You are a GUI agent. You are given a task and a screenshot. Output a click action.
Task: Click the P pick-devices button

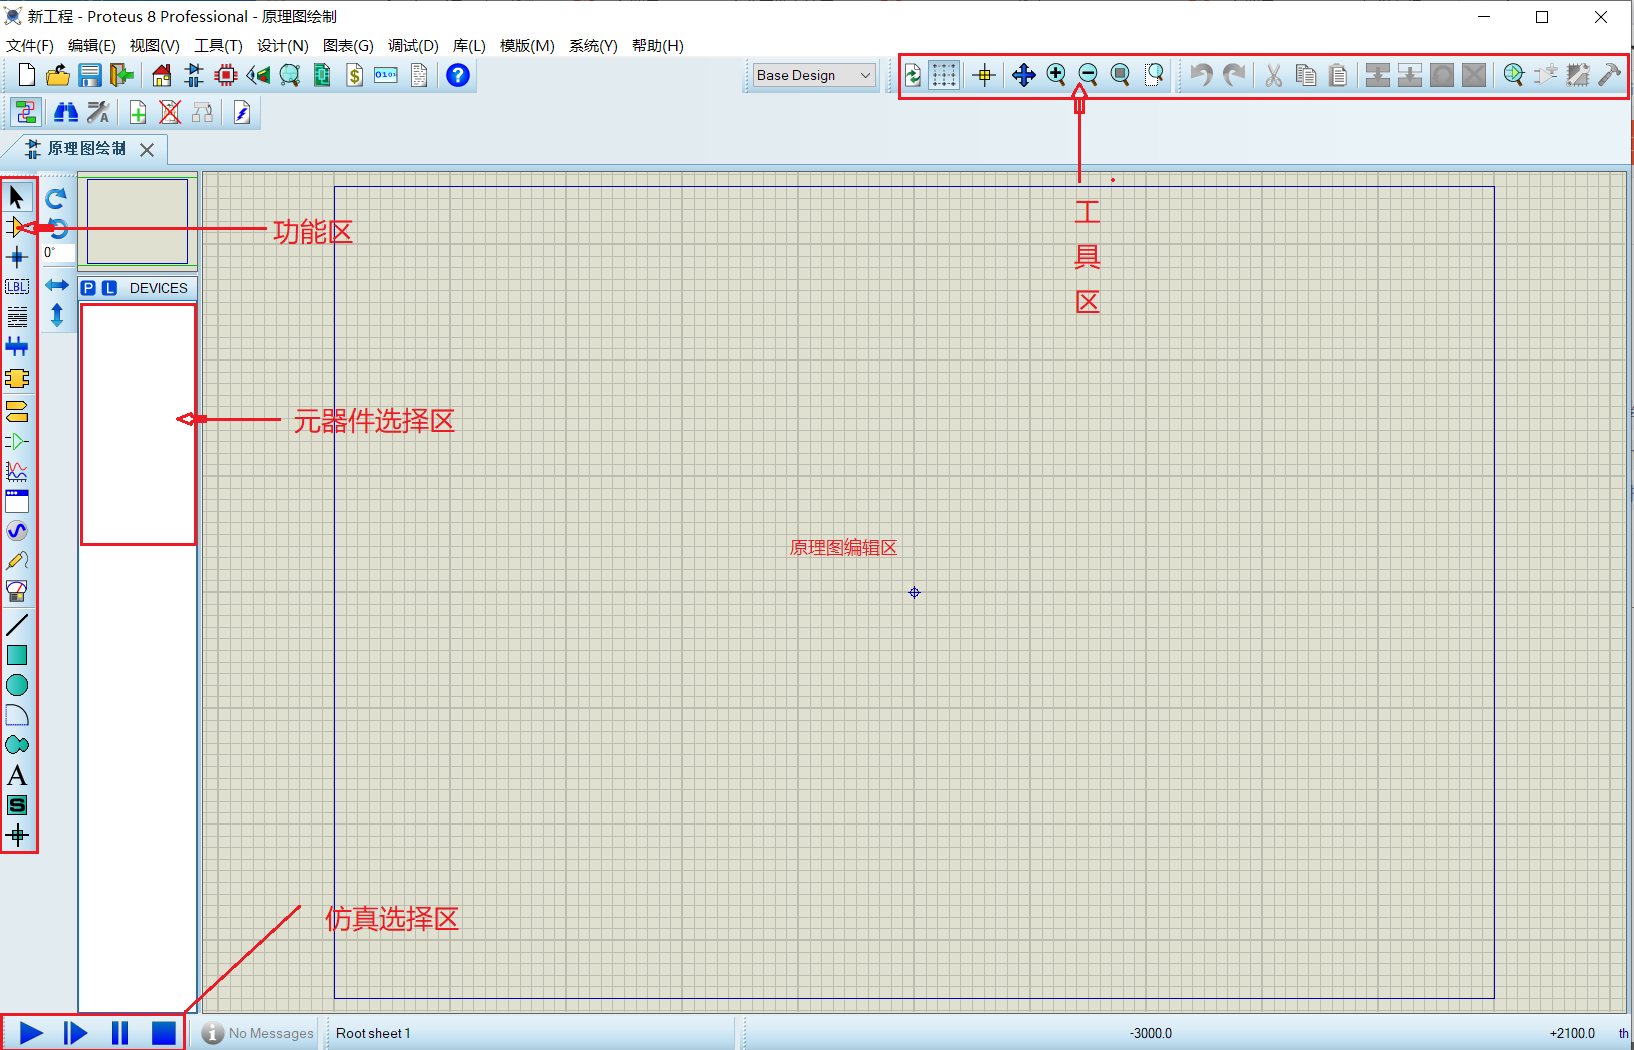[89, 288]
